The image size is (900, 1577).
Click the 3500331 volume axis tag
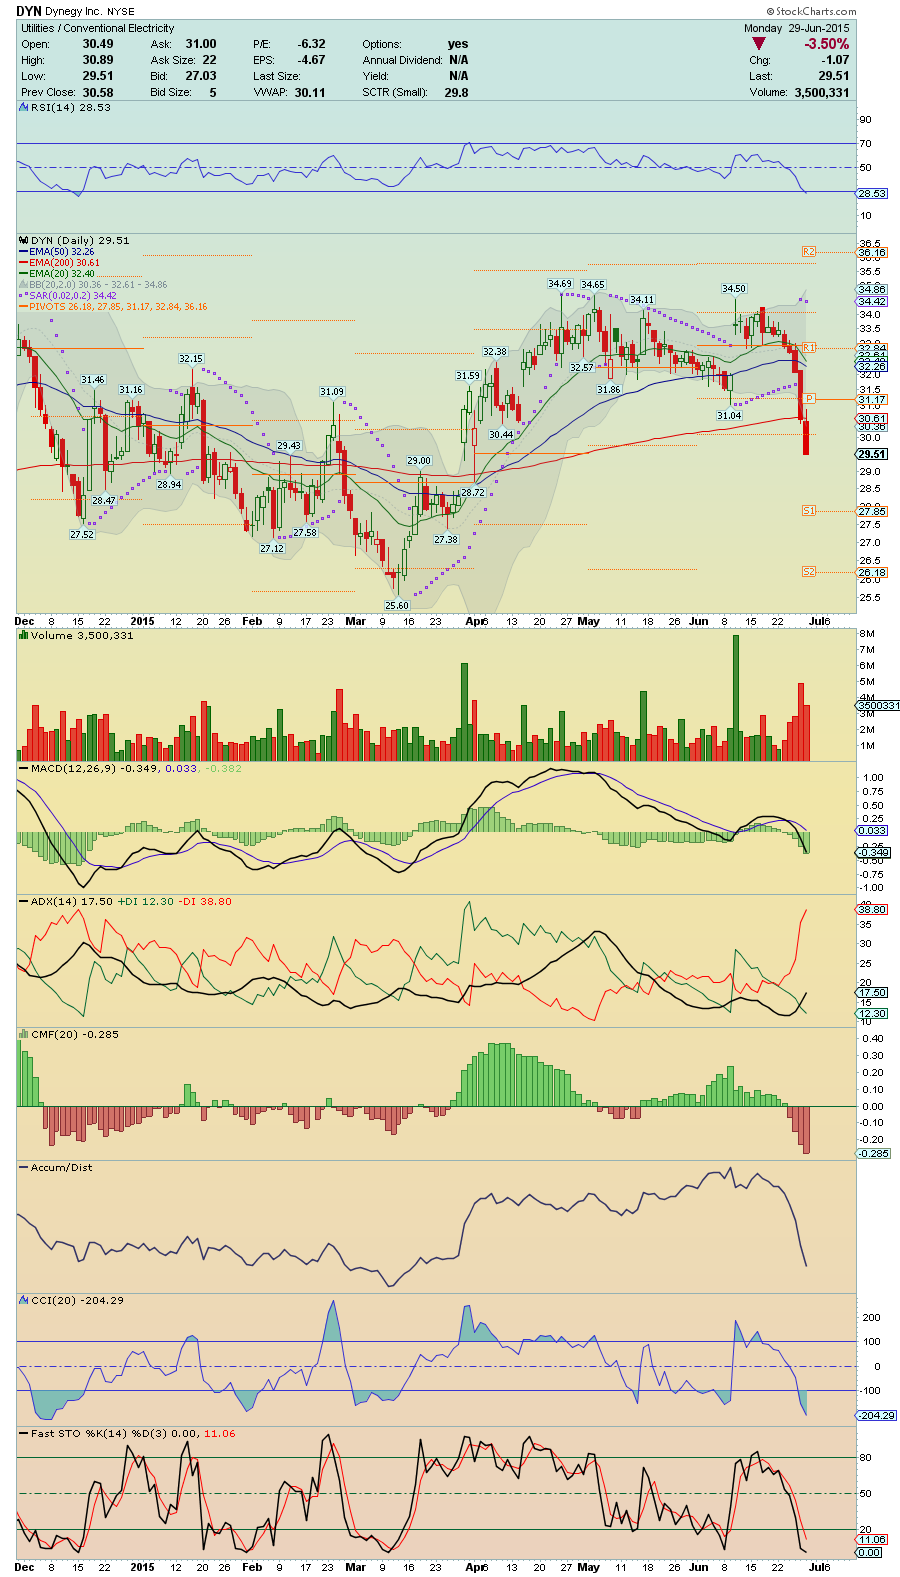878,706
